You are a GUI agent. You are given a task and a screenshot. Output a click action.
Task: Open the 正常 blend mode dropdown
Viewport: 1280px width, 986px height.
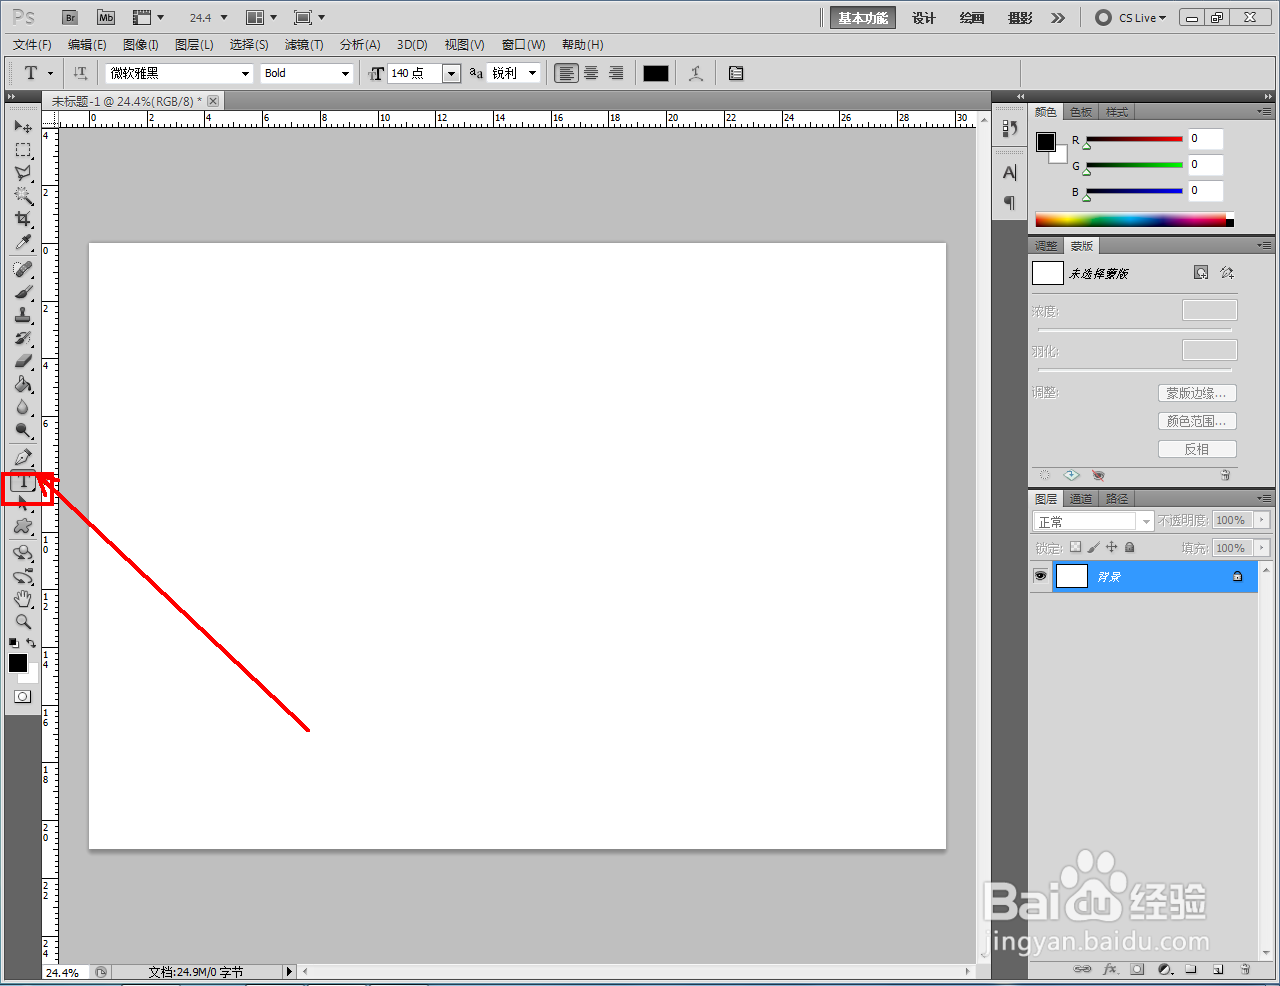coord(1146,521)
